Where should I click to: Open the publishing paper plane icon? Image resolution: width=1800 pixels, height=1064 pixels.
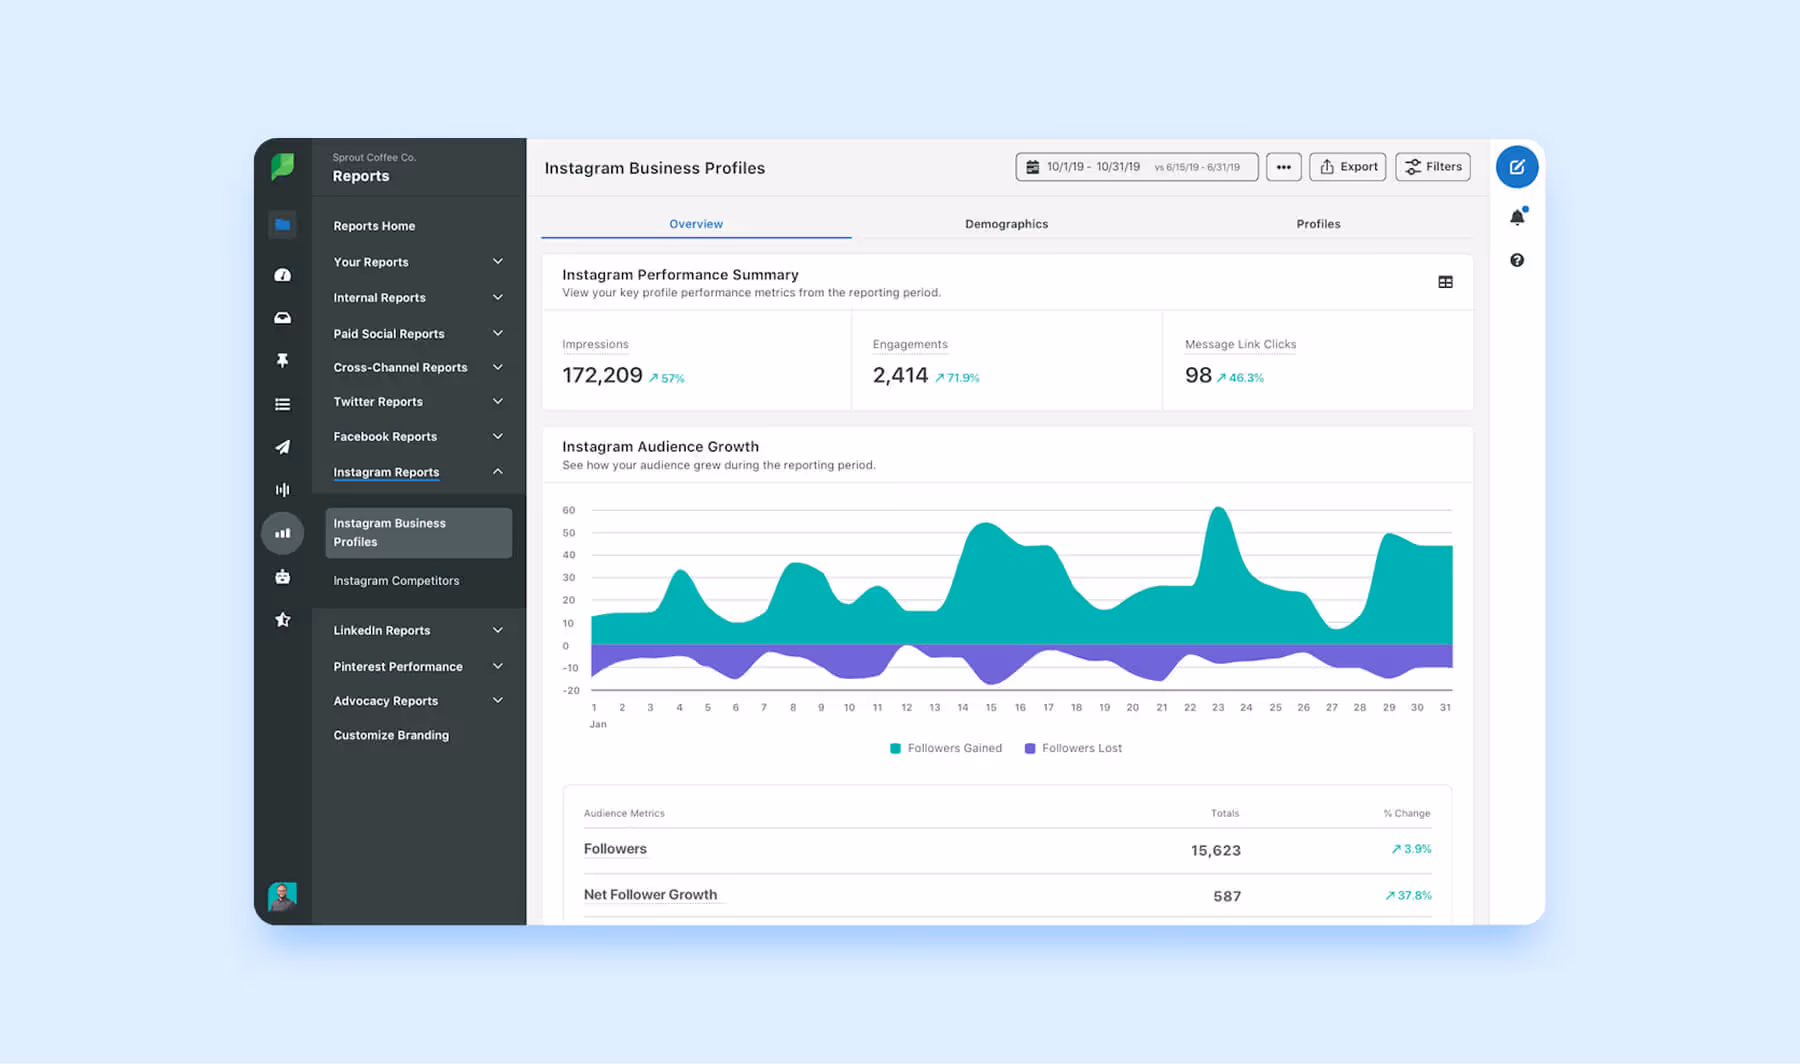tap(283, 448)
